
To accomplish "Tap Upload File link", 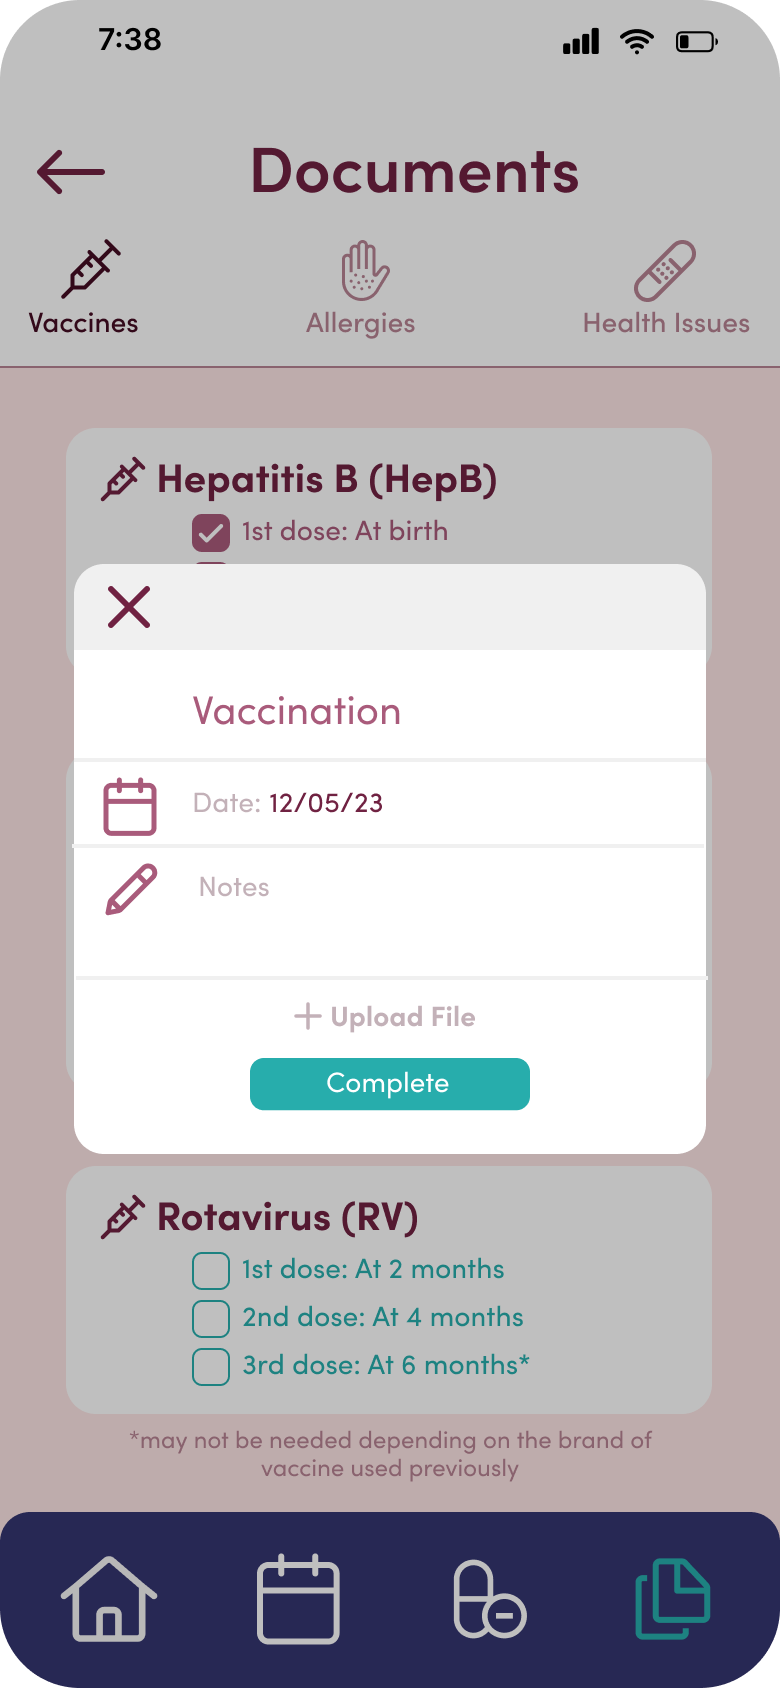I will click(x=385, y=1017).
